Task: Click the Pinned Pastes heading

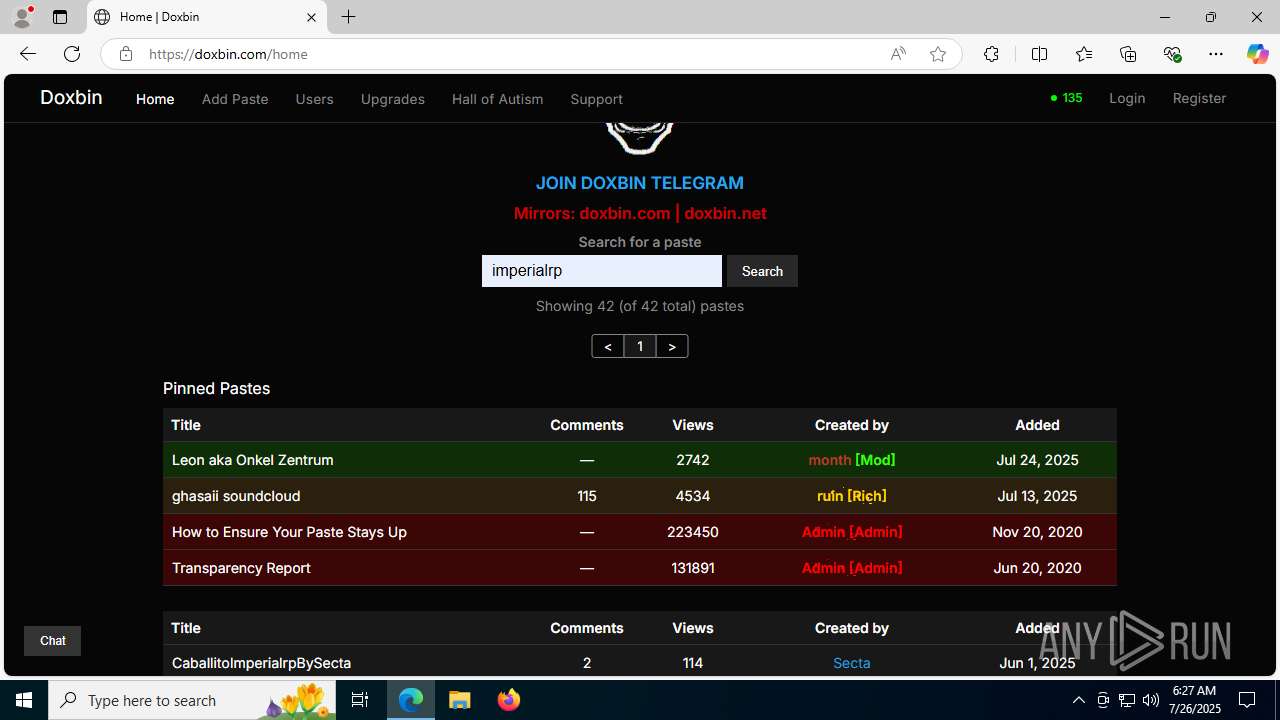Action: [216, 388]
